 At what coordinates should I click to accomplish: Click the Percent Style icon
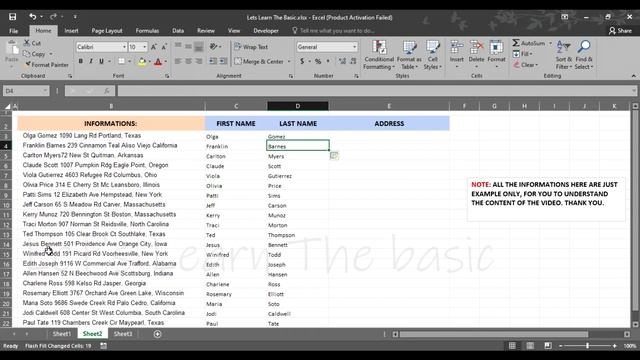click(x=318, y=61)
